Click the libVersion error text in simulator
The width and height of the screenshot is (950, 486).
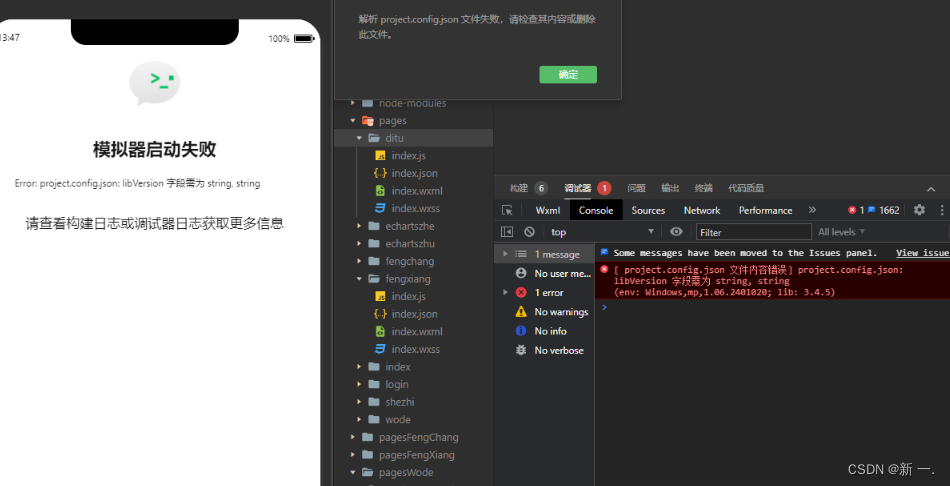click(138, 183)
